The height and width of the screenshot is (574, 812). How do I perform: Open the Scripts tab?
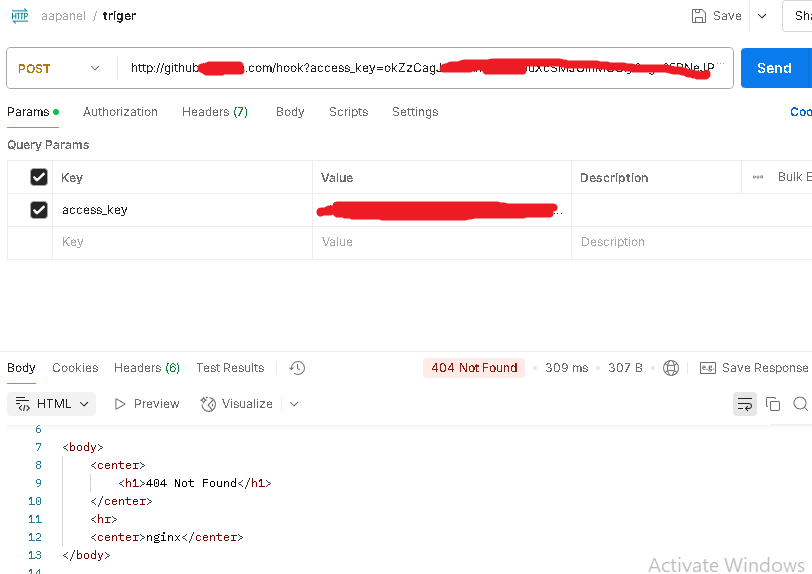[349, 112]
